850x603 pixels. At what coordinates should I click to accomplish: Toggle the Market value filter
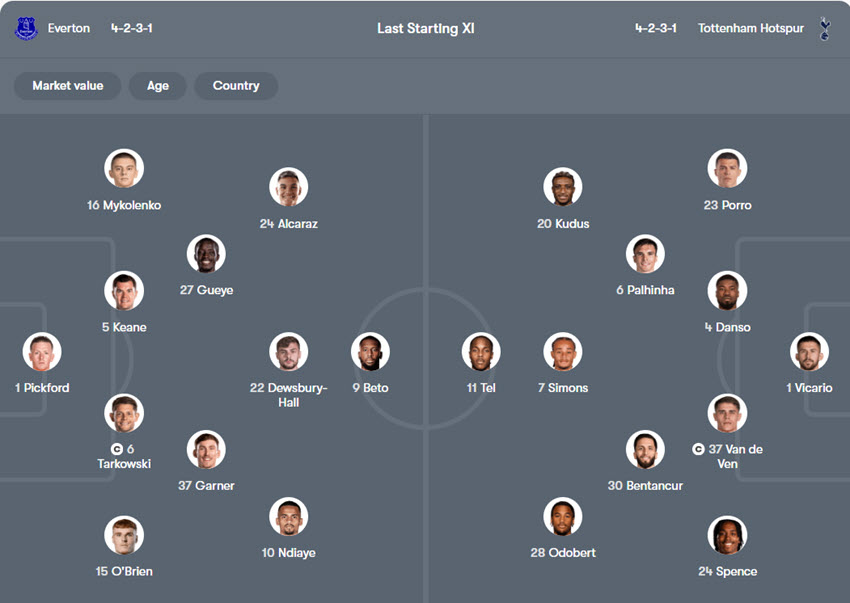(x=67, y=86)
